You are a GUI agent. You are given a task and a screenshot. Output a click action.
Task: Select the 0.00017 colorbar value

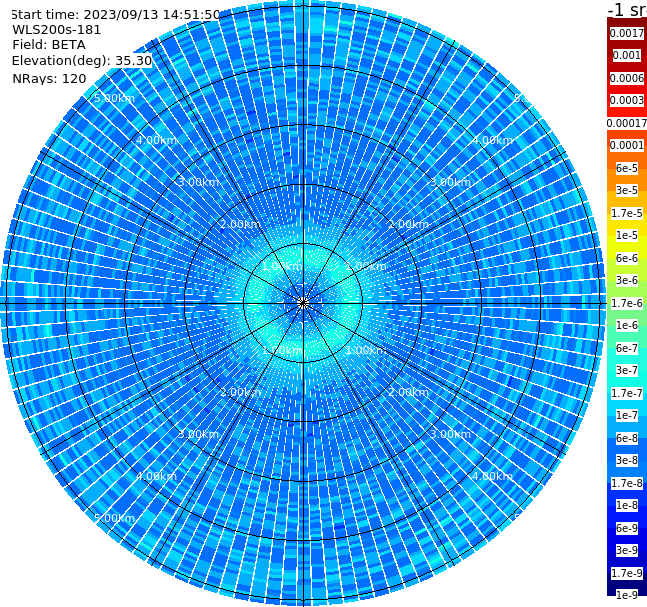tap(627, 123)
